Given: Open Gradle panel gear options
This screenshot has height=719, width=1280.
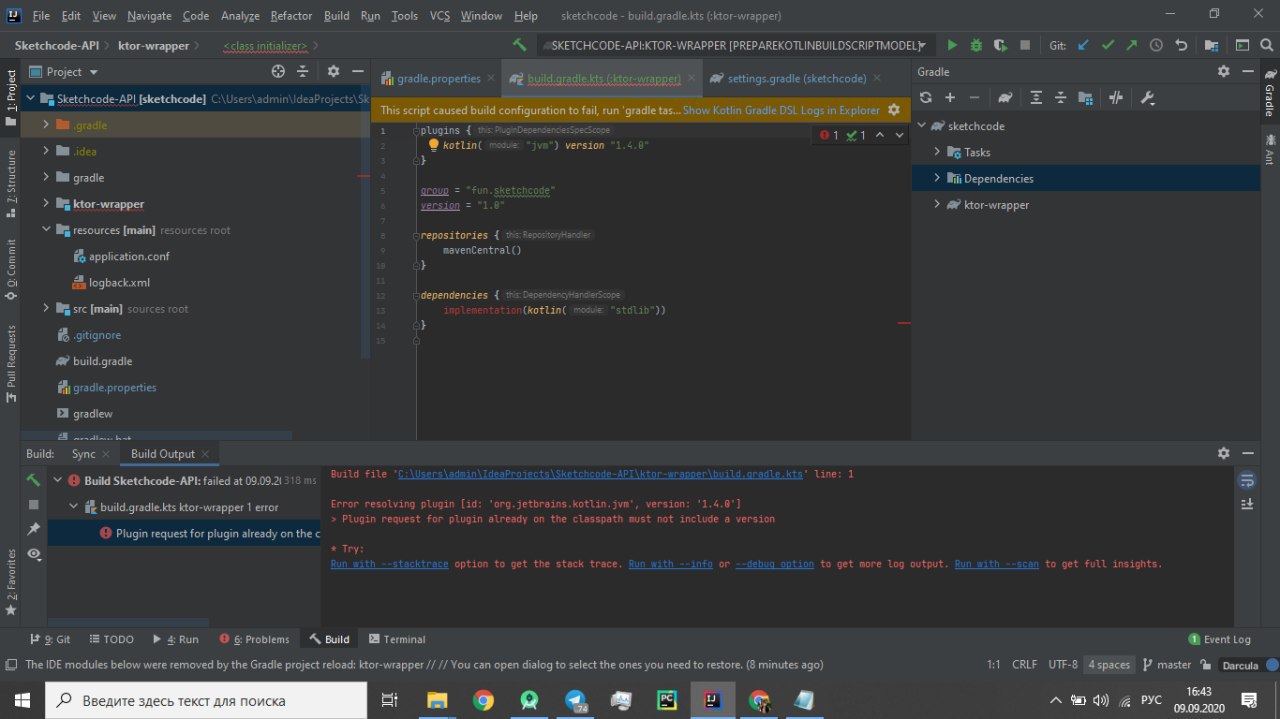Looking at the screenshot, I should pyautogui.click(x=1223, y=71).
